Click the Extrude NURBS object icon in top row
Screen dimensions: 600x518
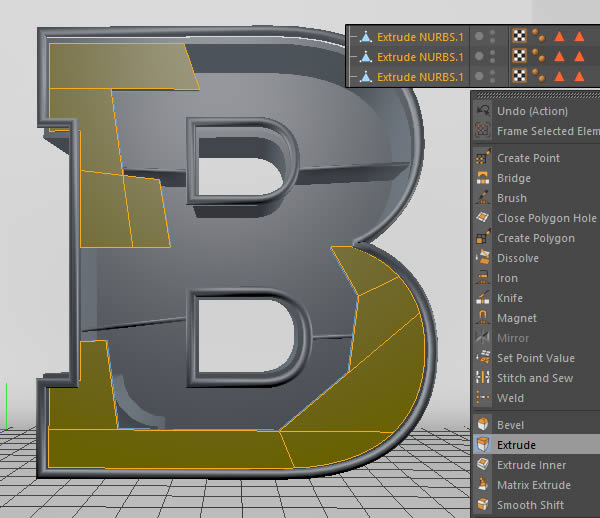[x=366, y=37]
